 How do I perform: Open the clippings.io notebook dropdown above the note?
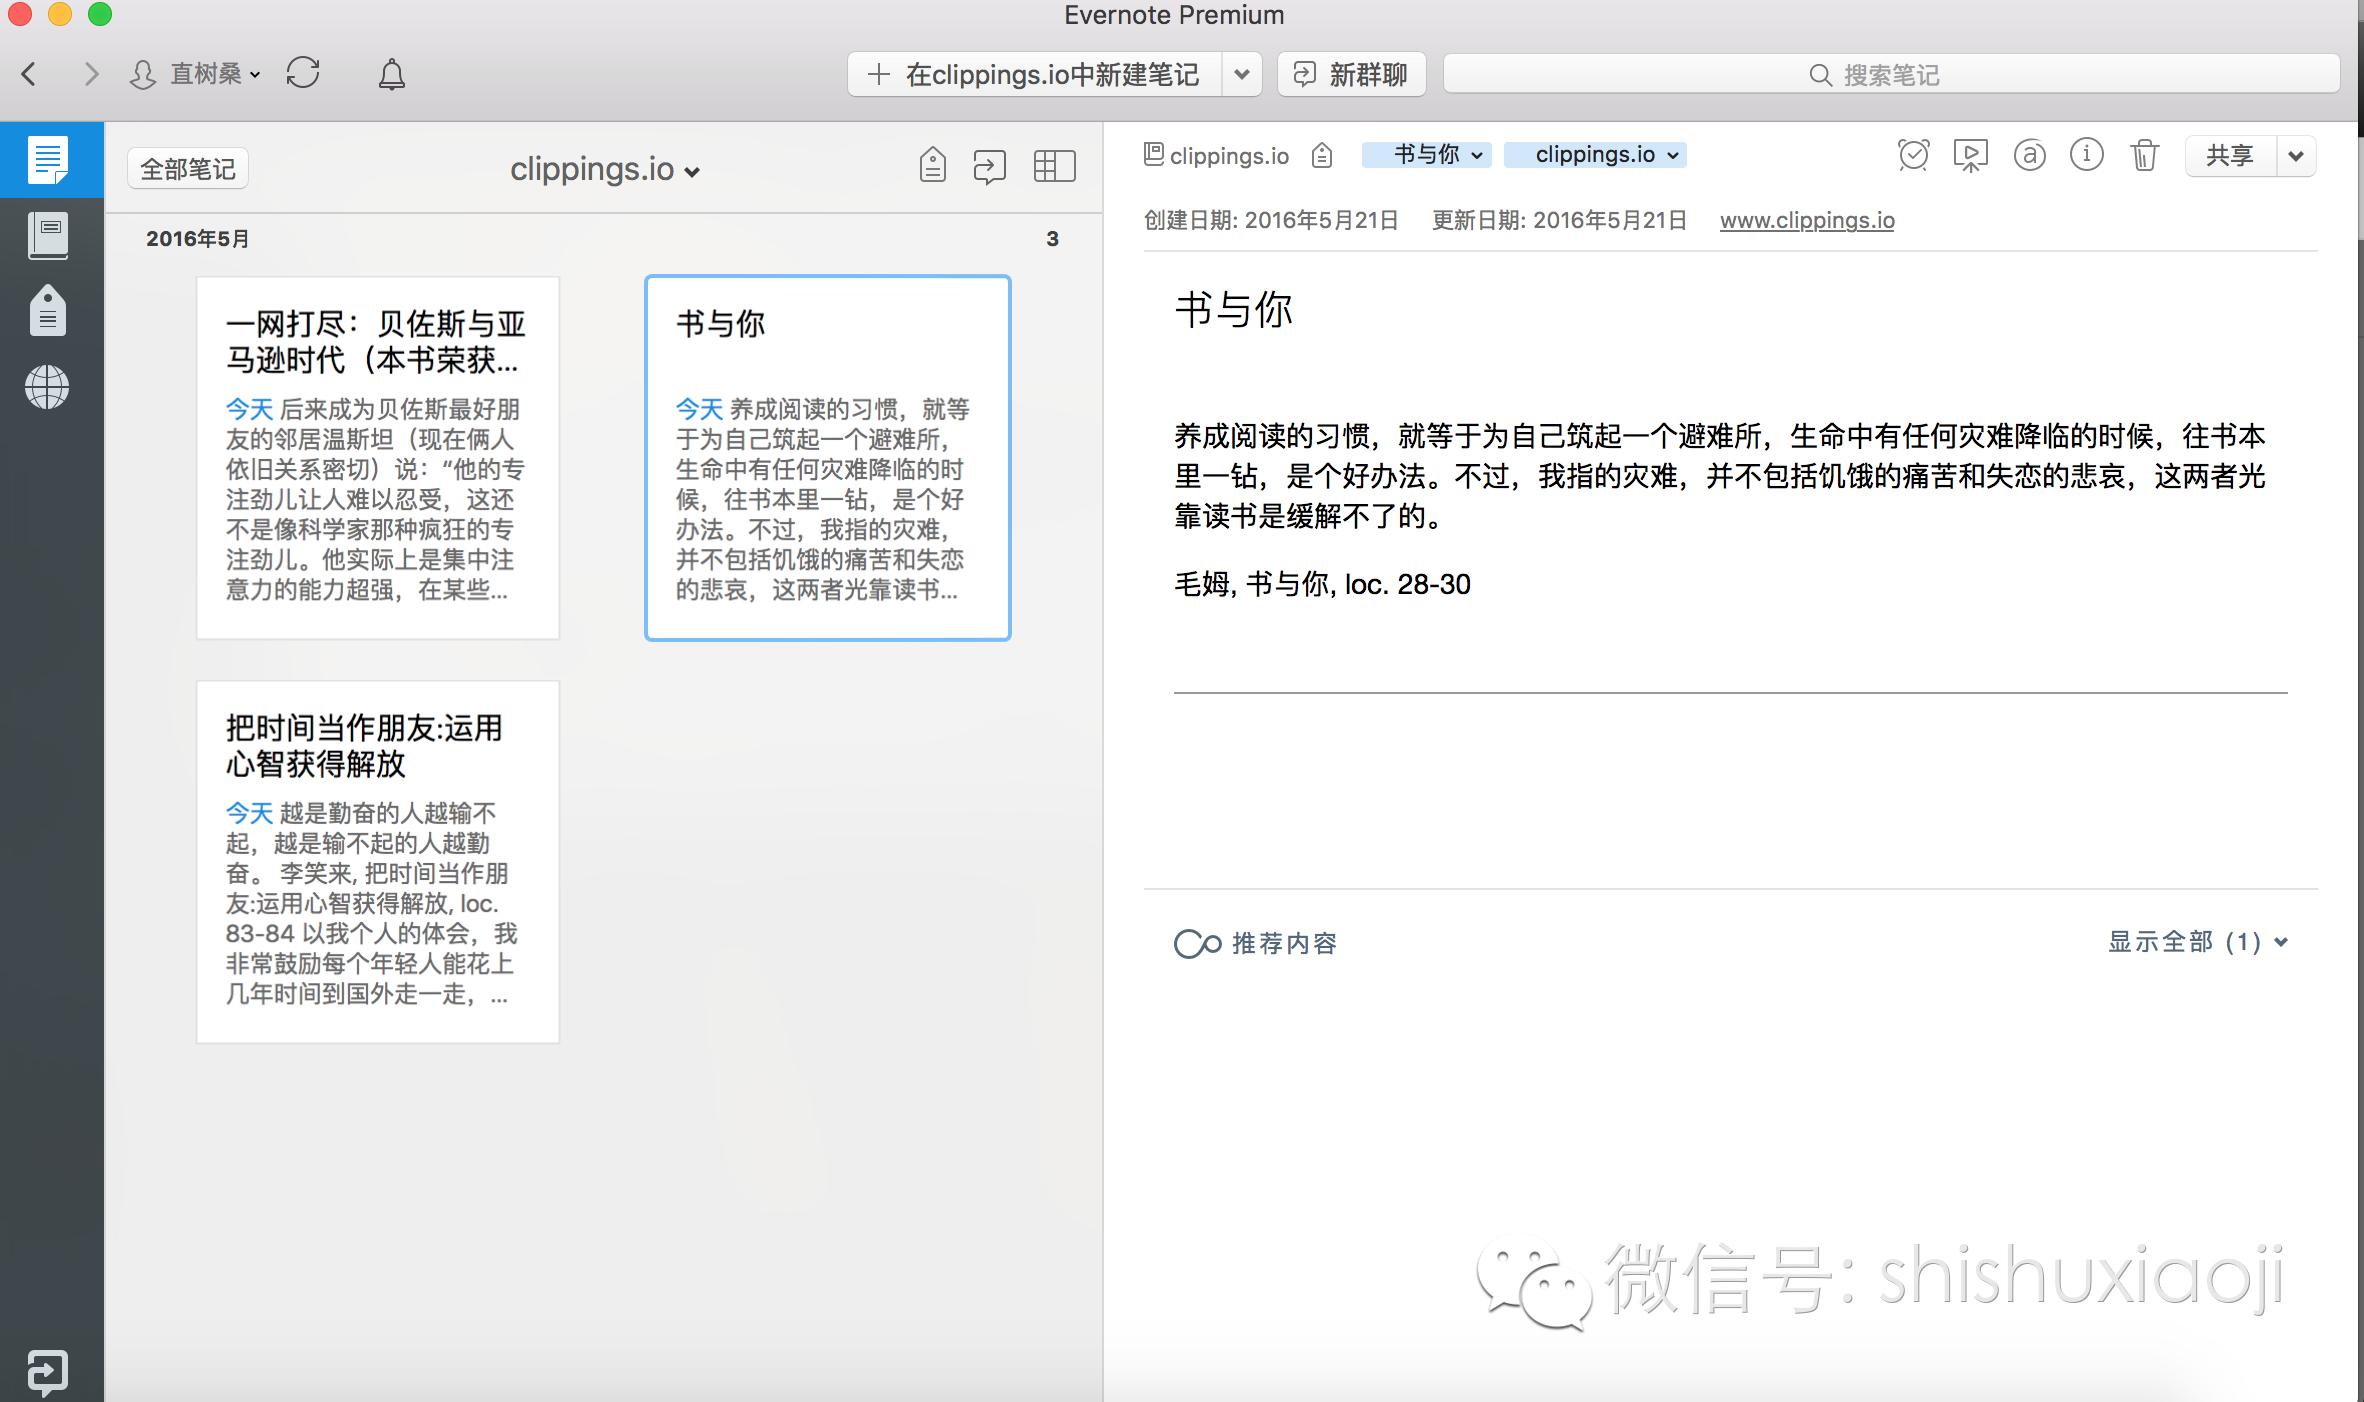[x=1594, y=155]
